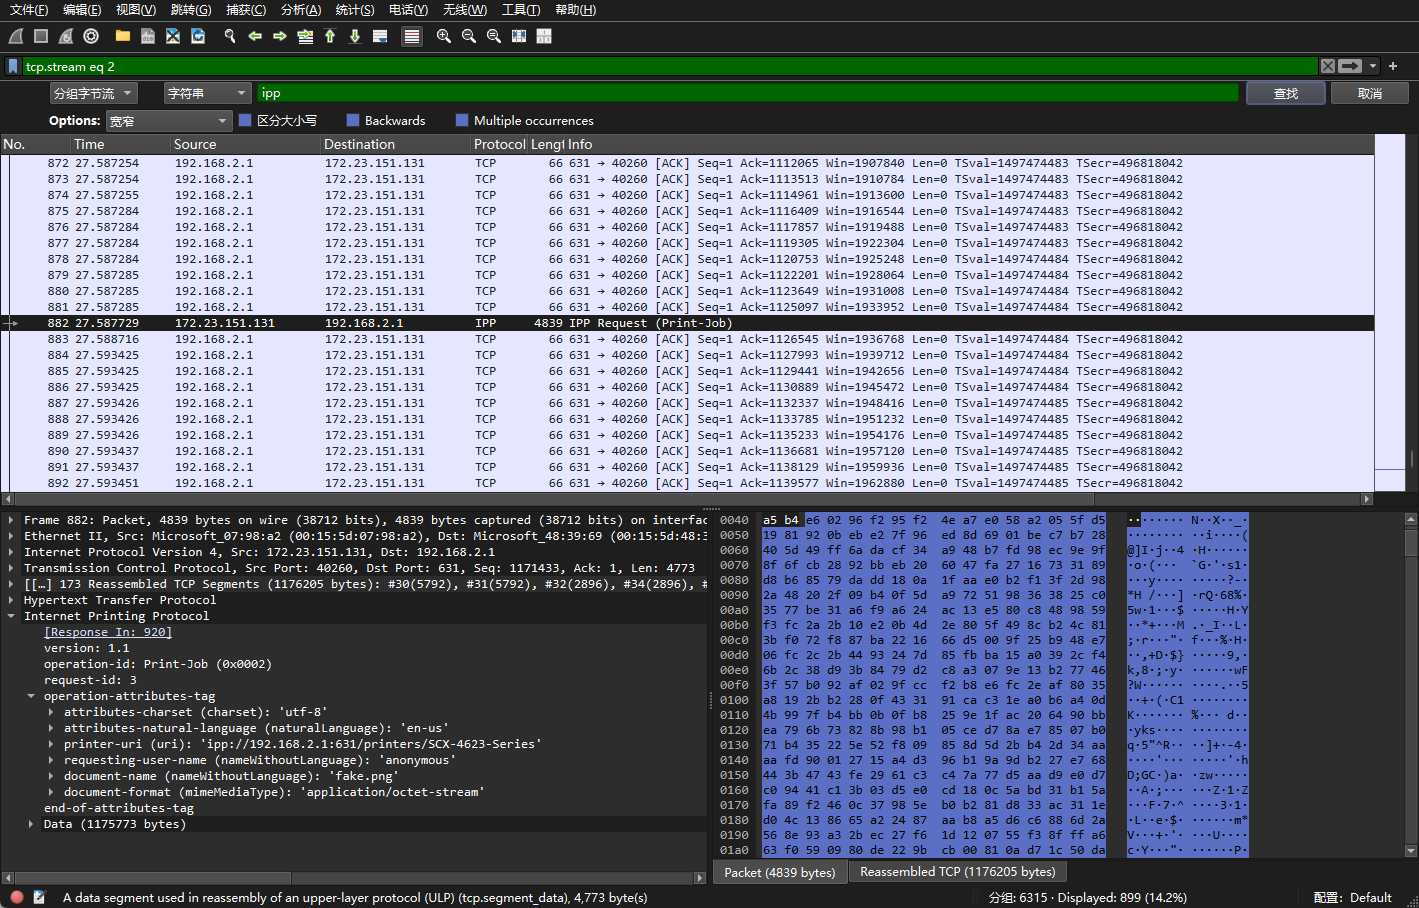The width and height of the screenshot is (1419, 908).
Task: Click the 配置: Default profile in status bar
Action: click(x=1353, y=897)
